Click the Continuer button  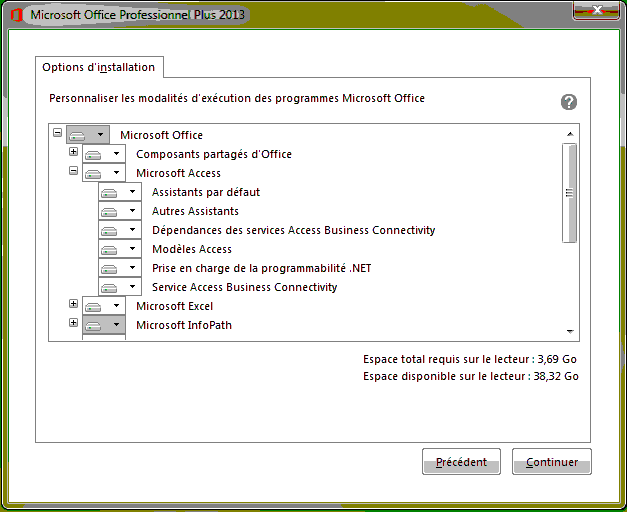click(551, 462)
